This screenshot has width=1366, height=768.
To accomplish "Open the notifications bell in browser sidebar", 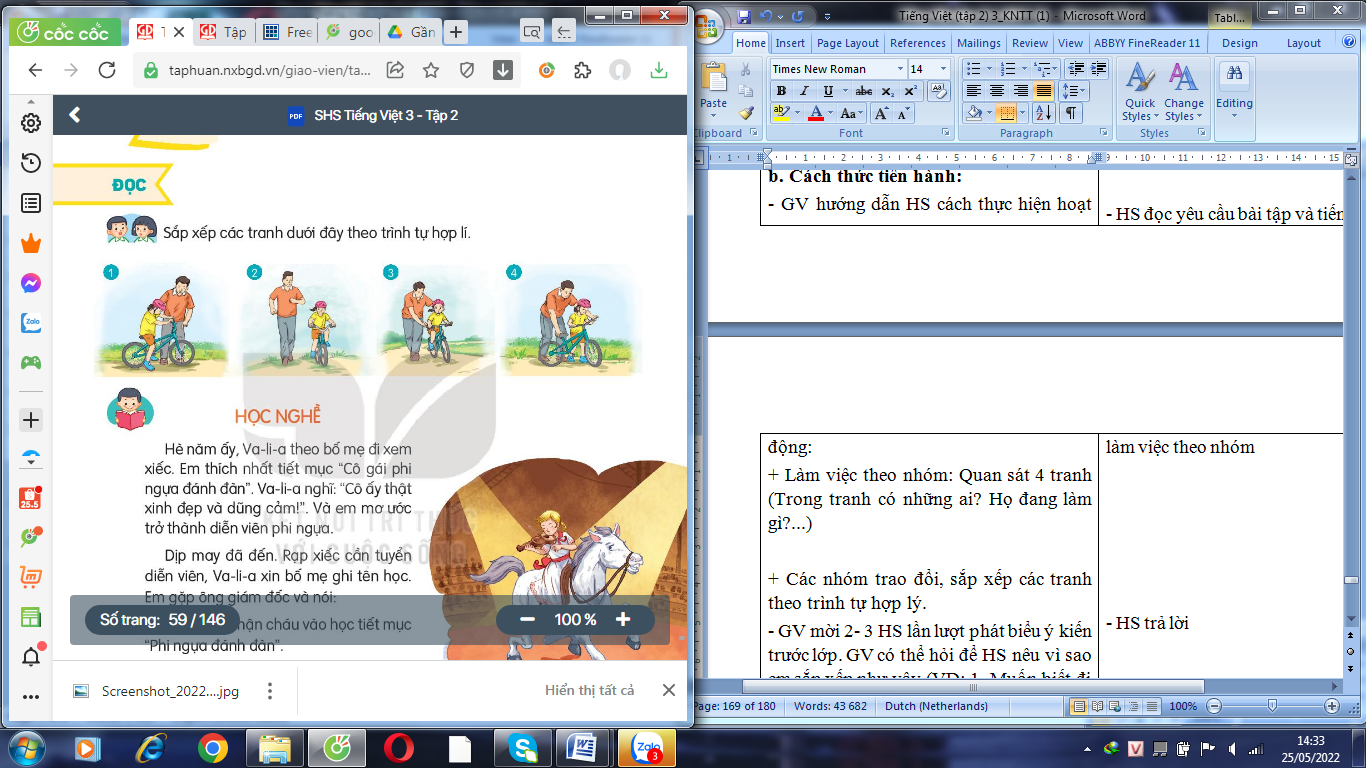I will (31, 657).
